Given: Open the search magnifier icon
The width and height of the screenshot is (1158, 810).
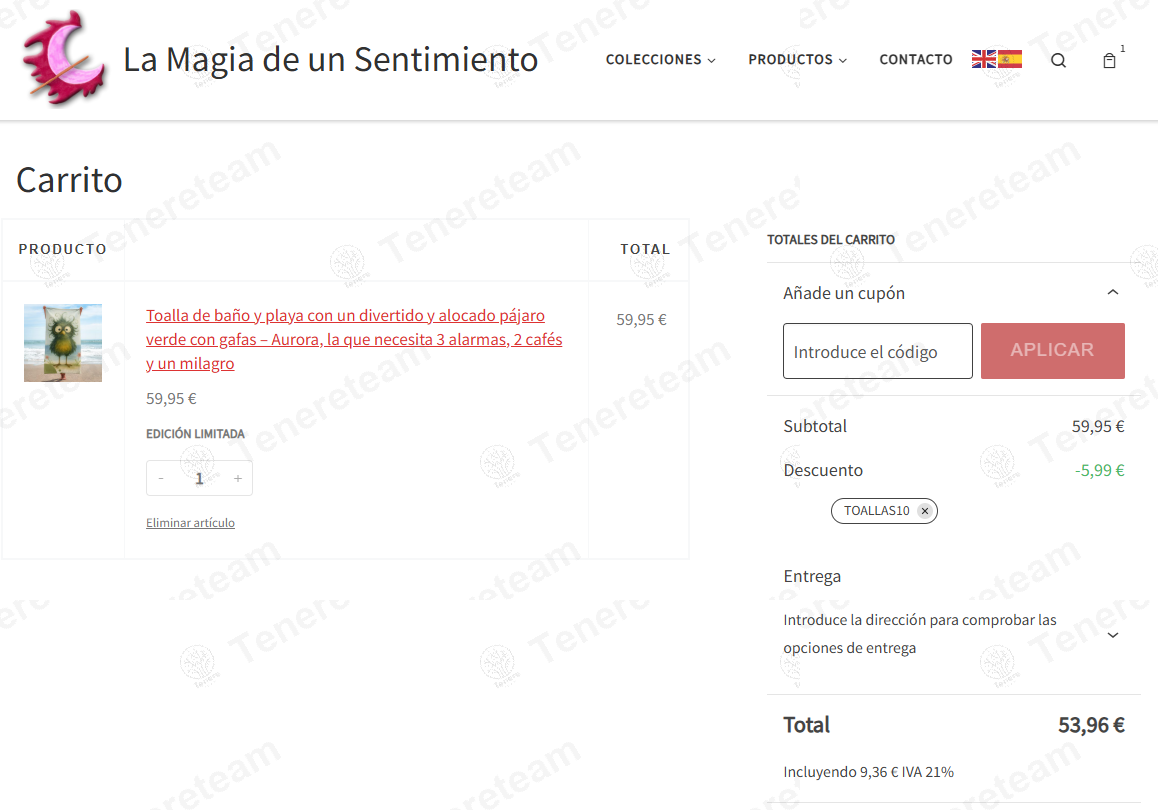Looking at the screenshot, I should tap(1058, 61).
